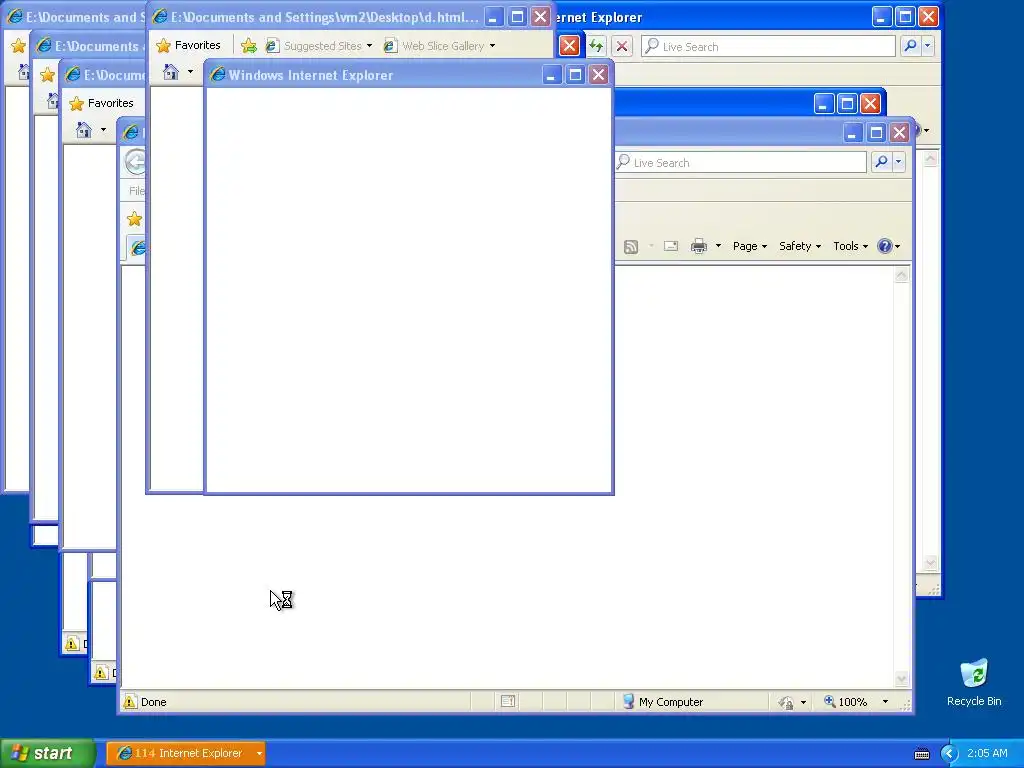Click Live Search field in the topmost back window
The image size is (1024, 768).
point(768,46)
